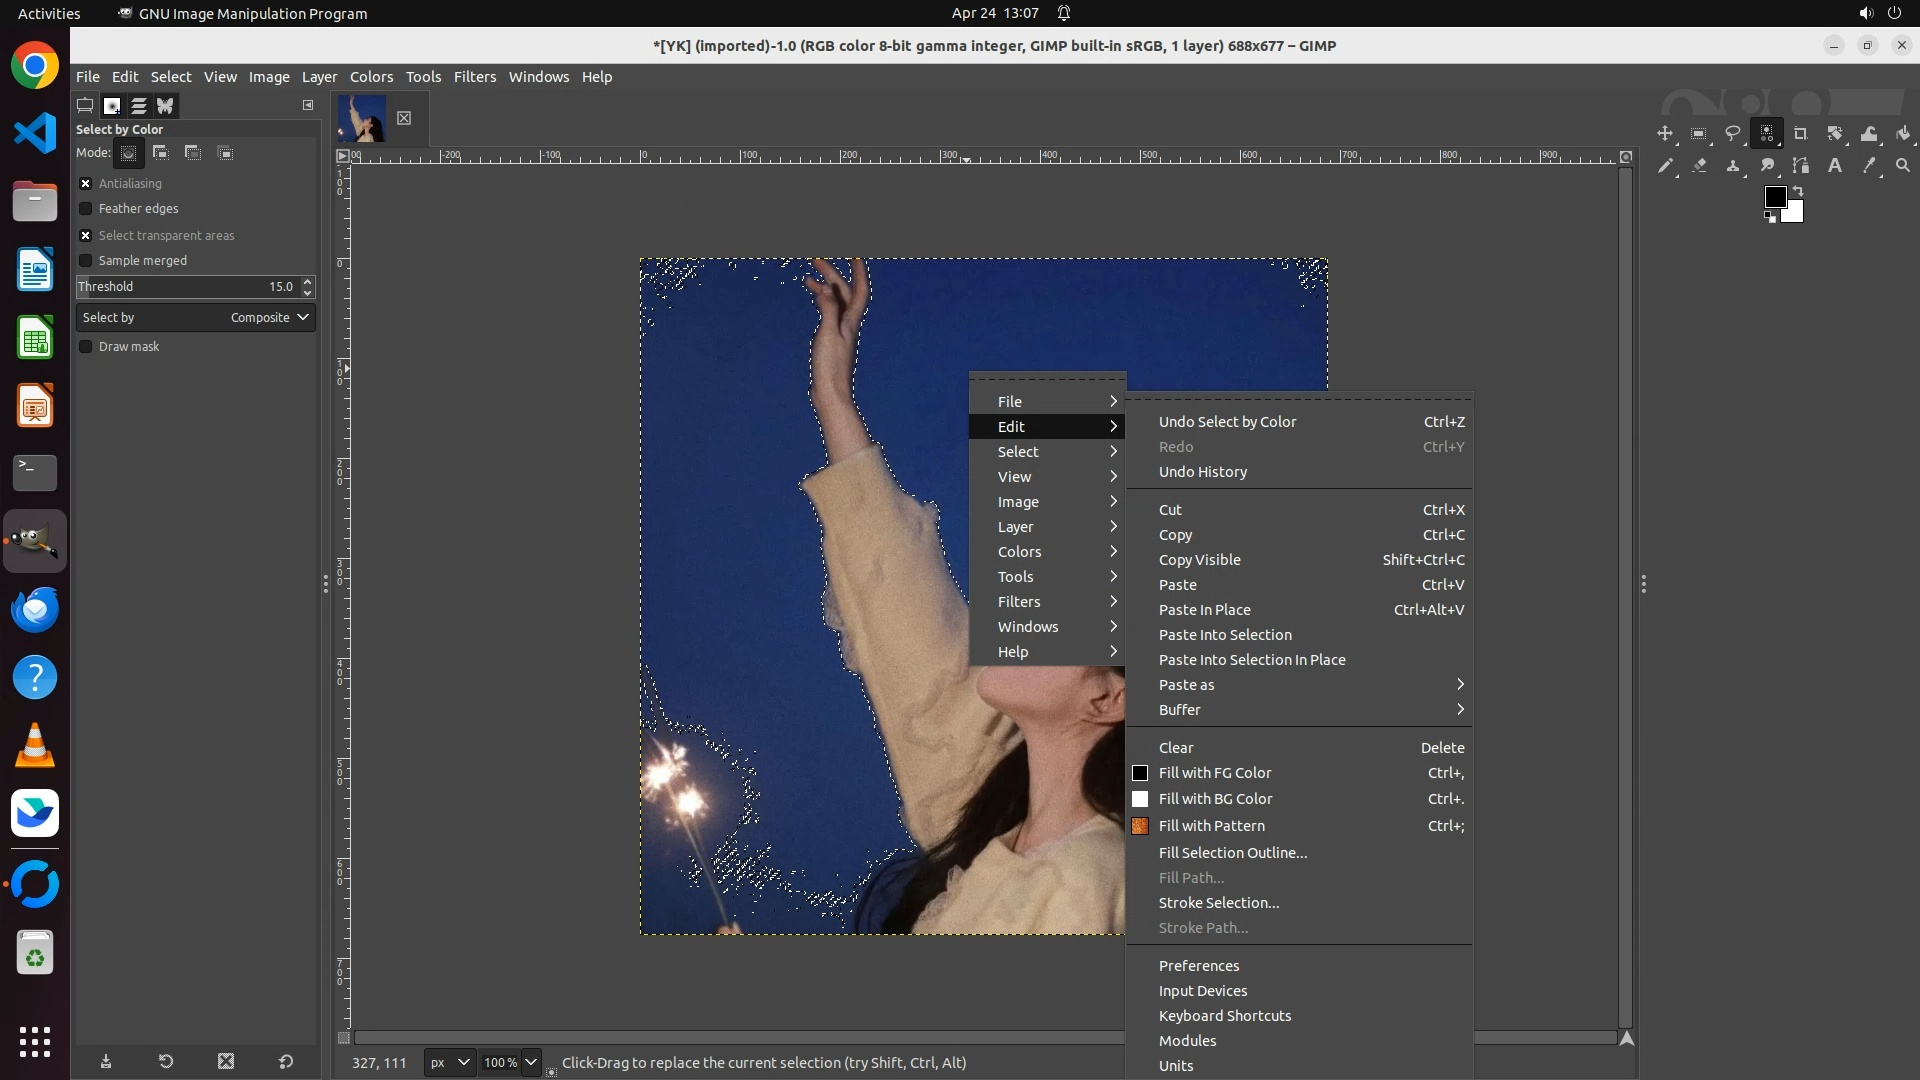Toggle the Draw mask checkbox

(x=86, y=347)
